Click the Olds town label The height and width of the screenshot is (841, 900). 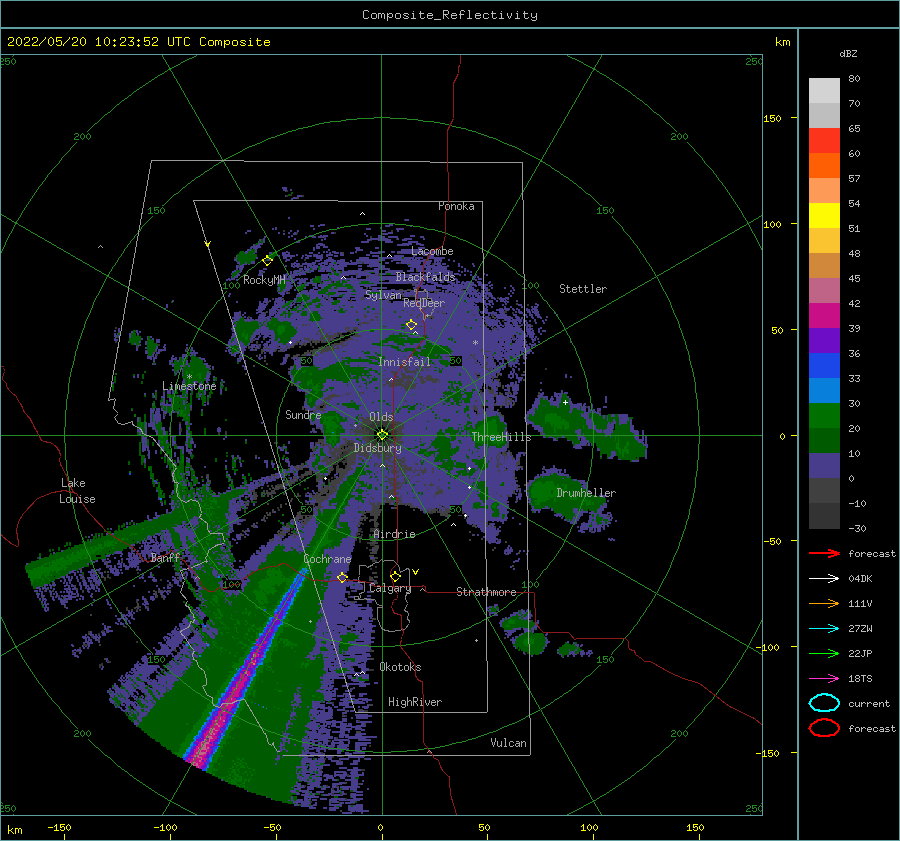pyautogui.click(x=381, y=417)
